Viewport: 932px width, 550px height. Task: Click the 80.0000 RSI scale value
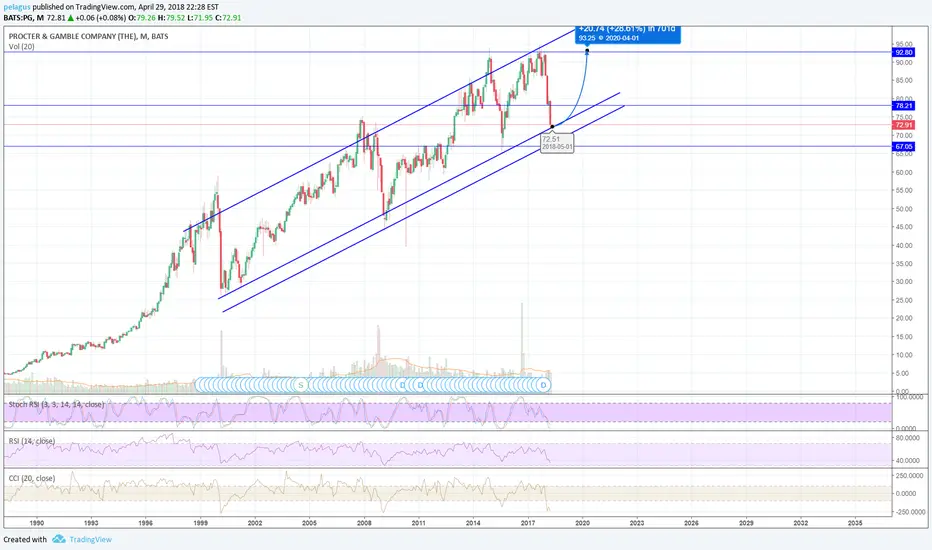click(910, 438)
